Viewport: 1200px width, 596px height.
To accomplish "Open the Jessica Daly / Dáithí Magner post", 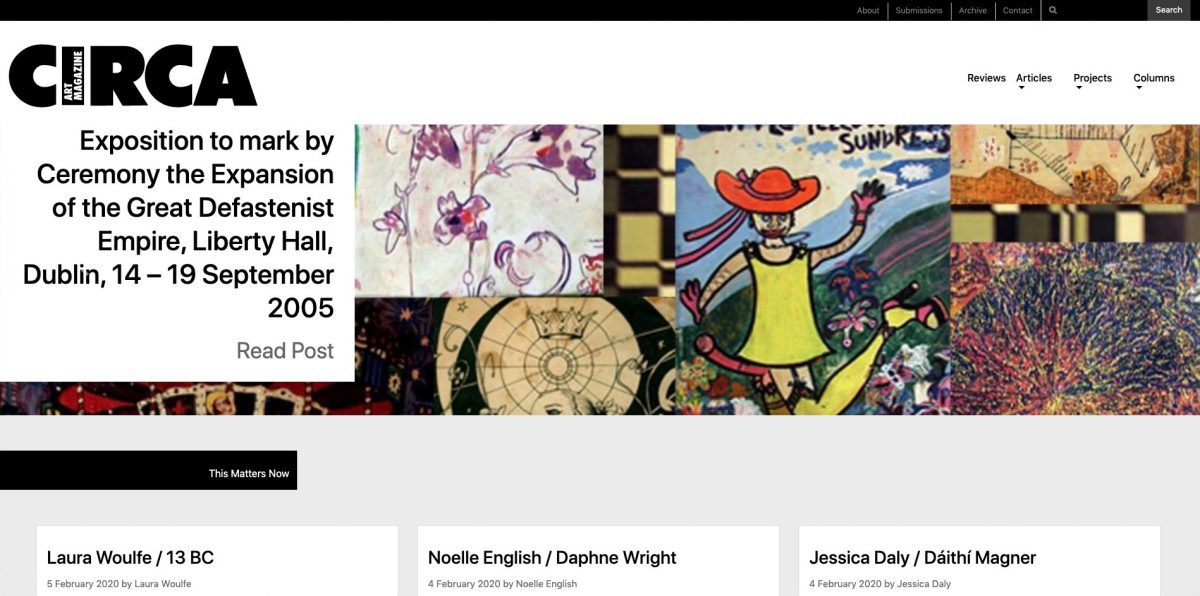I will pos(923,558).
